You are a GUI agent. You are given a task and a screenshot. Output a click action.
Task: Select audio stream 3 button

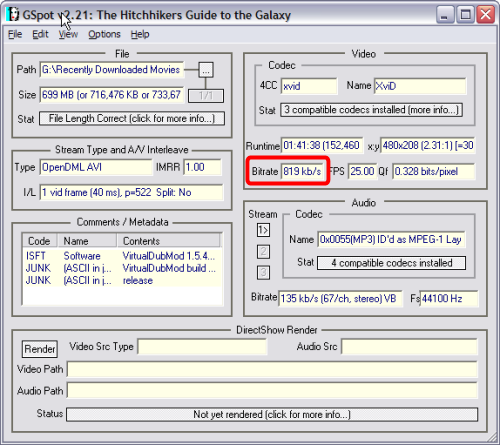coord(263,273)
